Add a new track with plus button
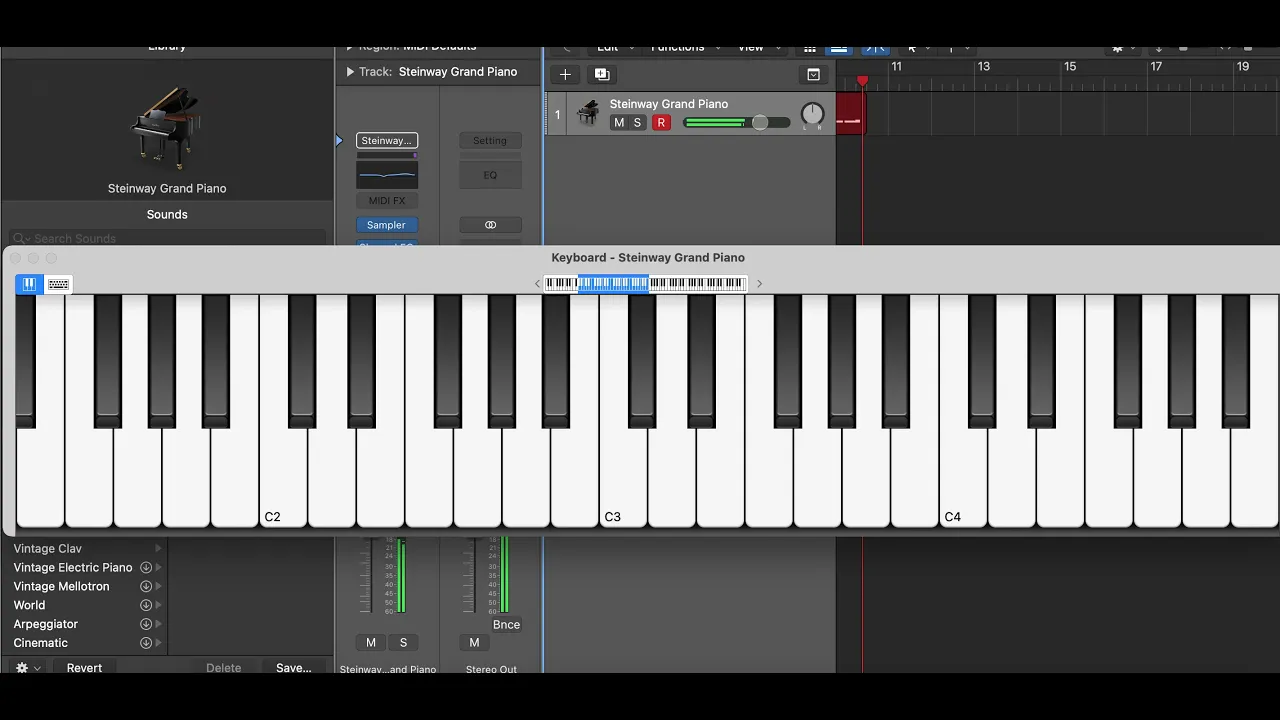 pos(565,74)
